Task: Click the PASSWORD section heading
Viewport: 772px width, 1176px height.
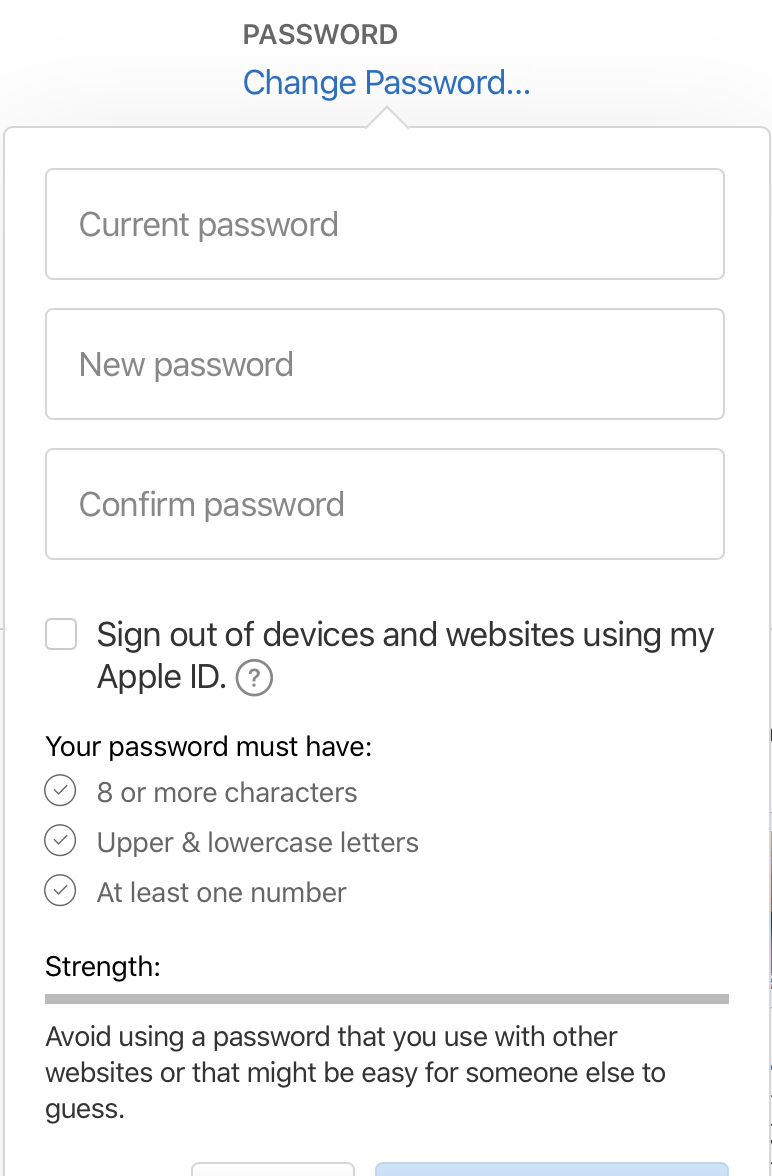Action: pos(320,35)
